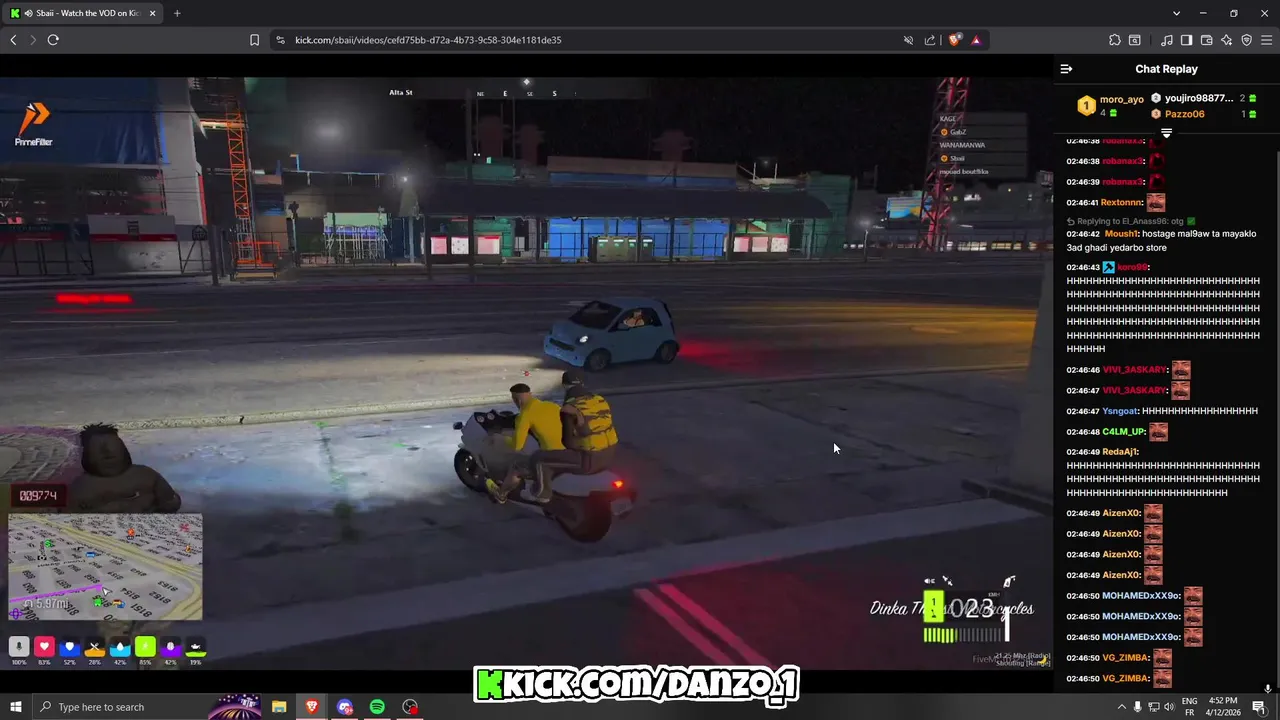Viewport: 1280px width, 720px height.
Task: Share this page icon
Action: pyautogui.click(x=930, y=40)
